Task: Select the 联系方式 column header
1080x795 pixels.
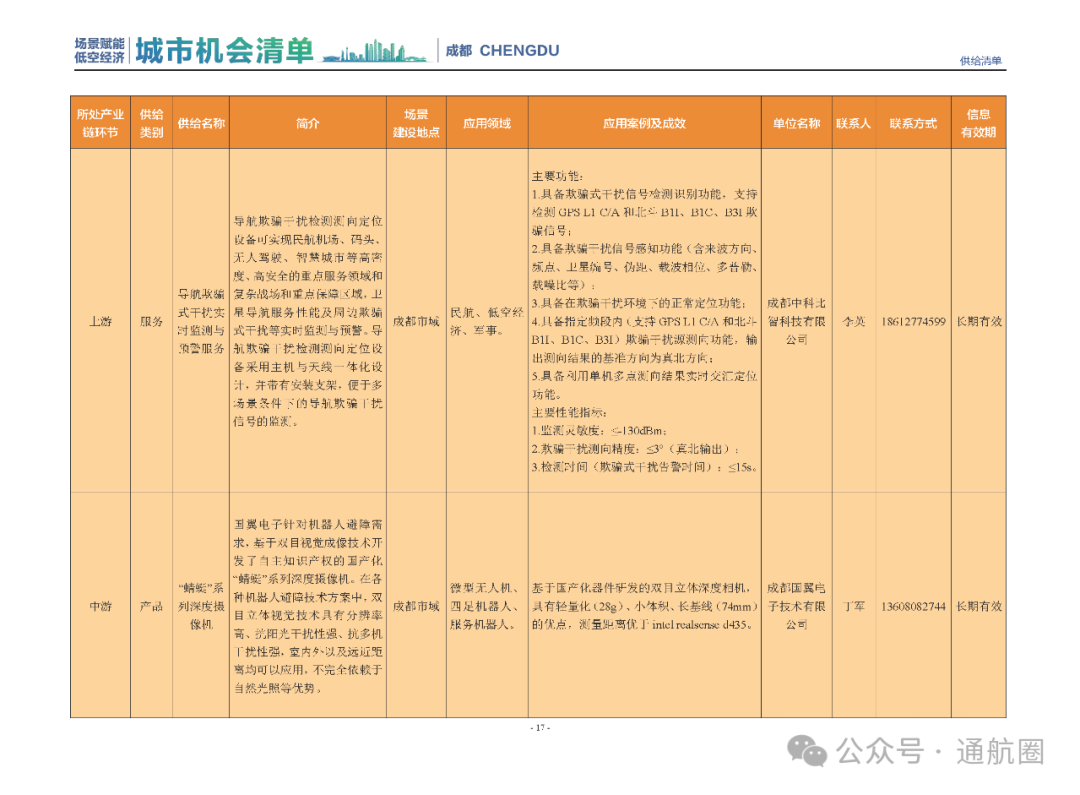Action: [x=913, y=123]
